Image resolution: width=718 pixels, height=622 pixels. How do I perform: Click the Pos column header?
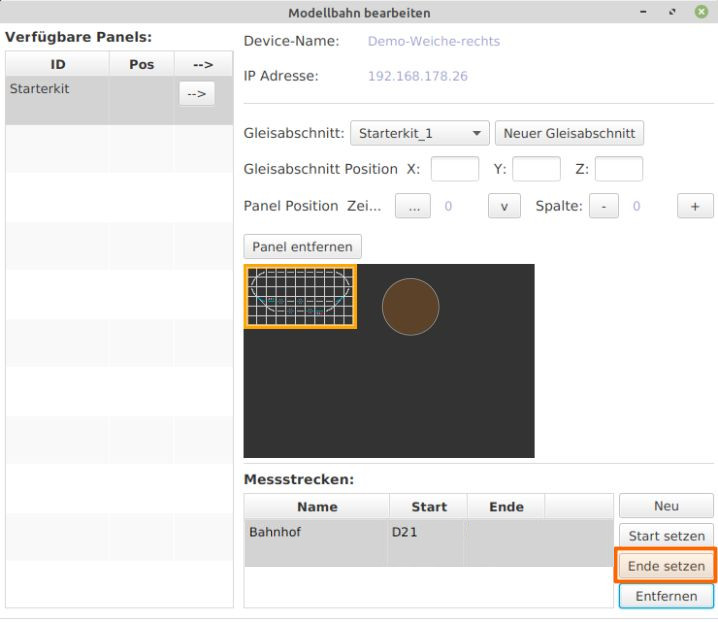pyautogui.click(x=141, y=64)
